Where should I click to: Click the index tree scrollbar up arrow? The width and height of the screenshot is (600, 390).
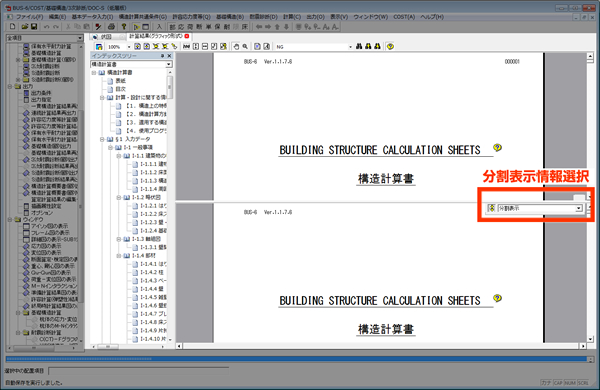[170, 72]
